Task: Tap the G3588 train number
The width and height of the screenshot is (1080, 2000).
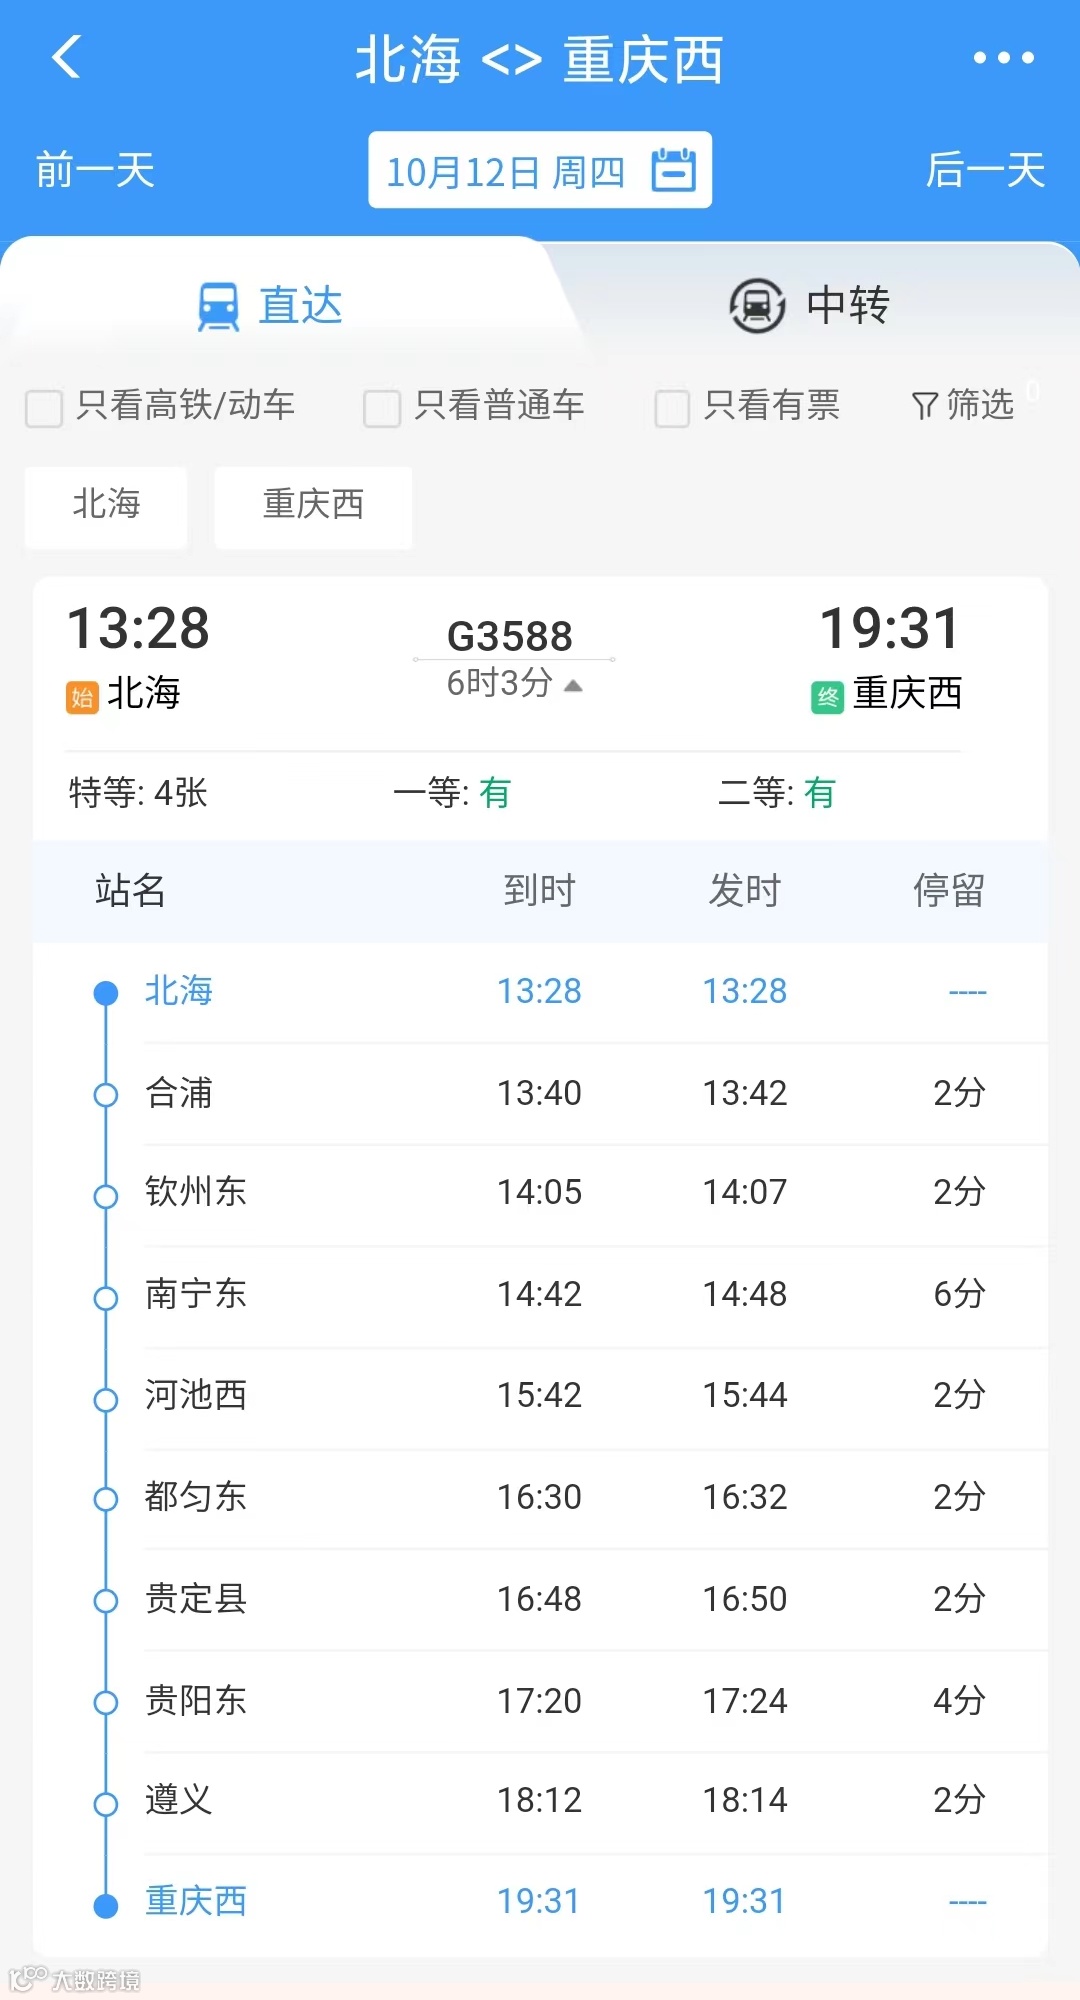Action: (x=510, y=636)
